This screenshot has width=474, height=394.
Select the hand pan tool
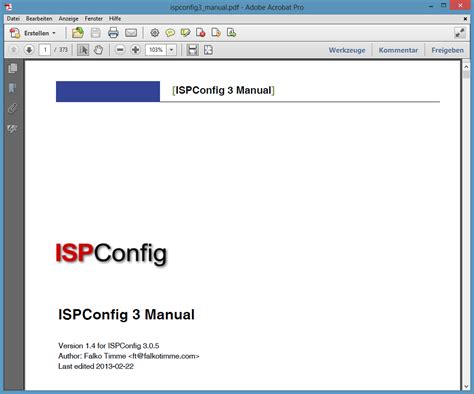[x=98, y=50]
